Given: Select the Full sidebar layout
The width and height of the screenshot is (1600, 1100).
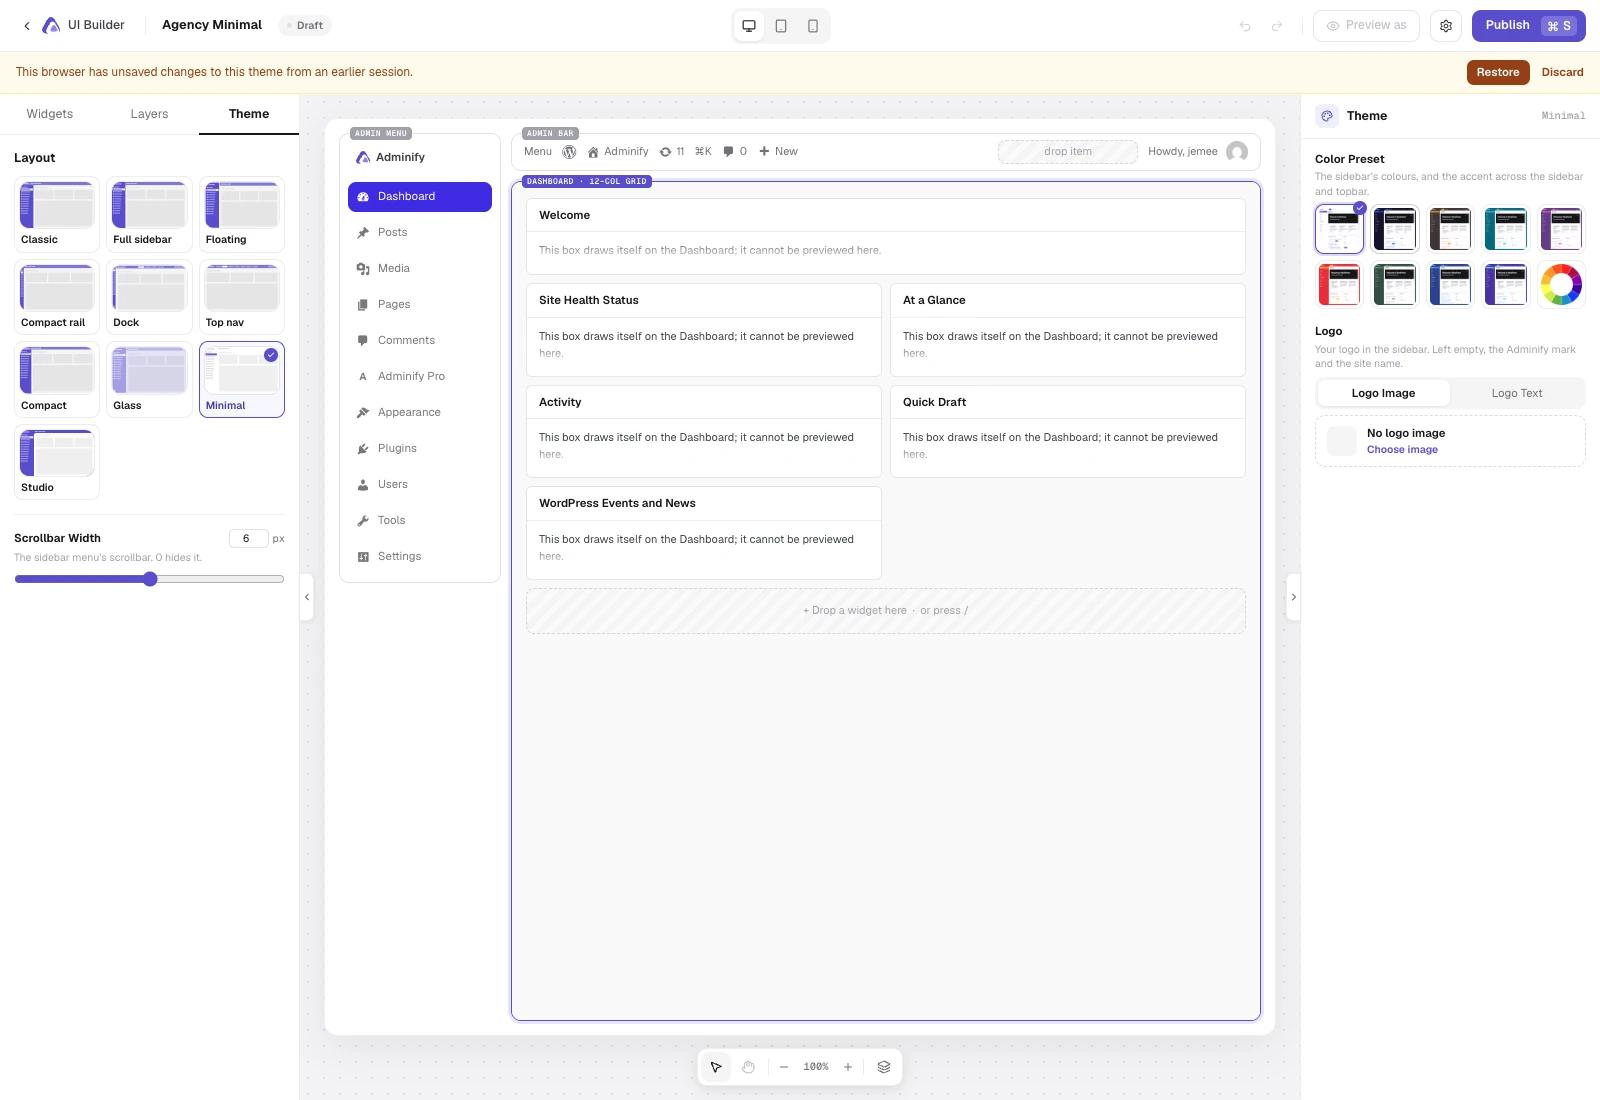Looking at the screenshot, I should coord(149,214).
